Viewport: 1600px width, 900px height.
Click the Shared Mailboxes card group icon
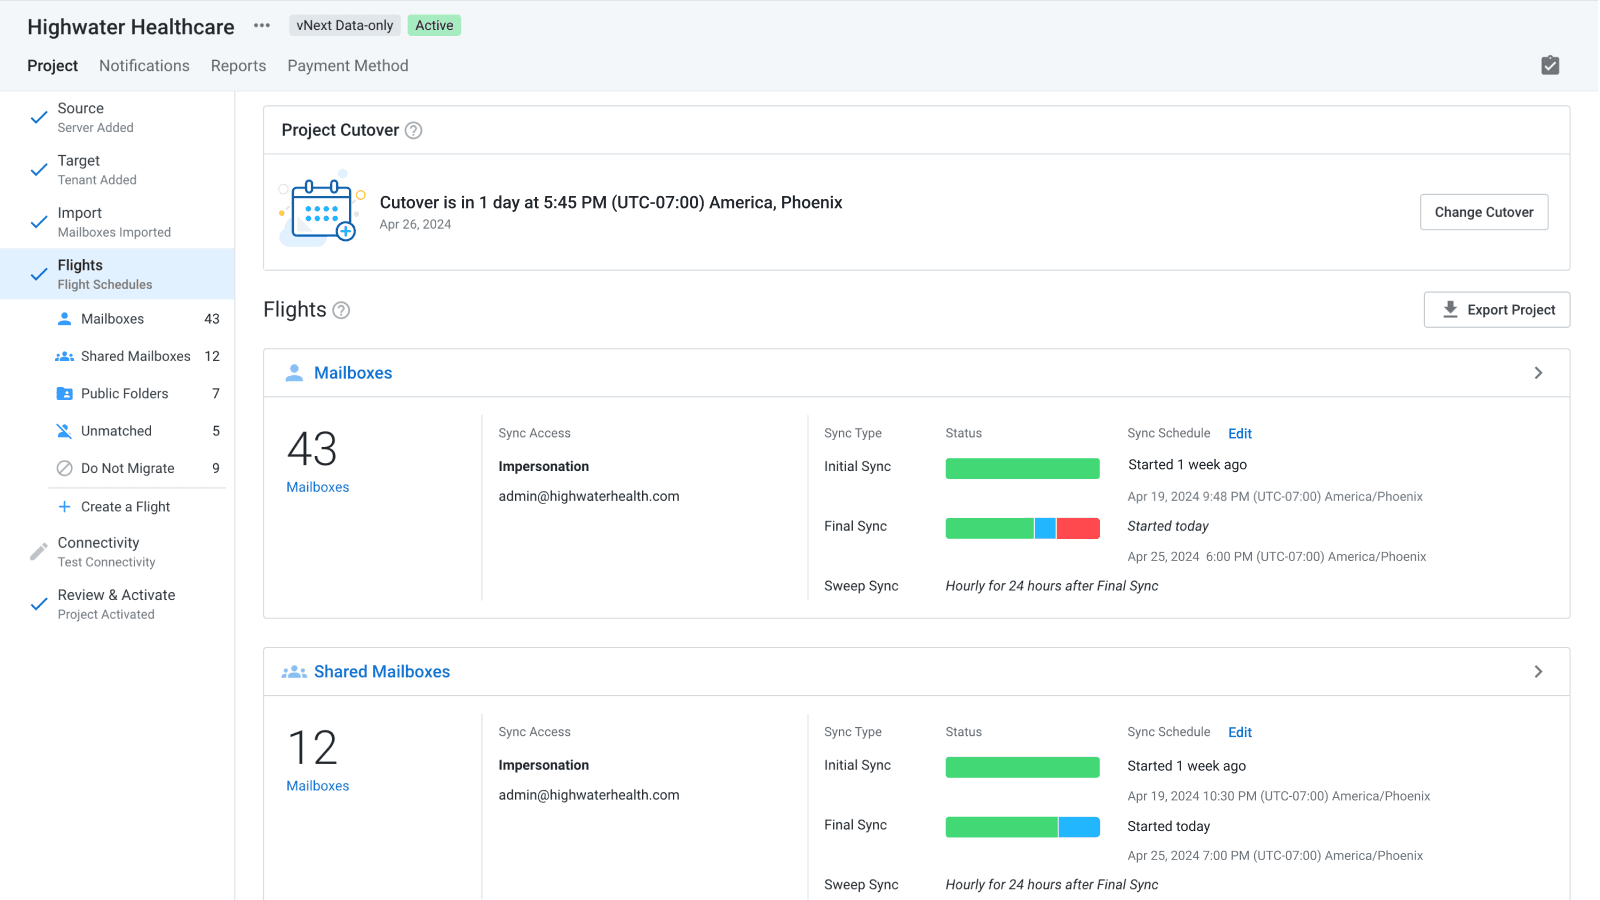click(x=294, y=672)
